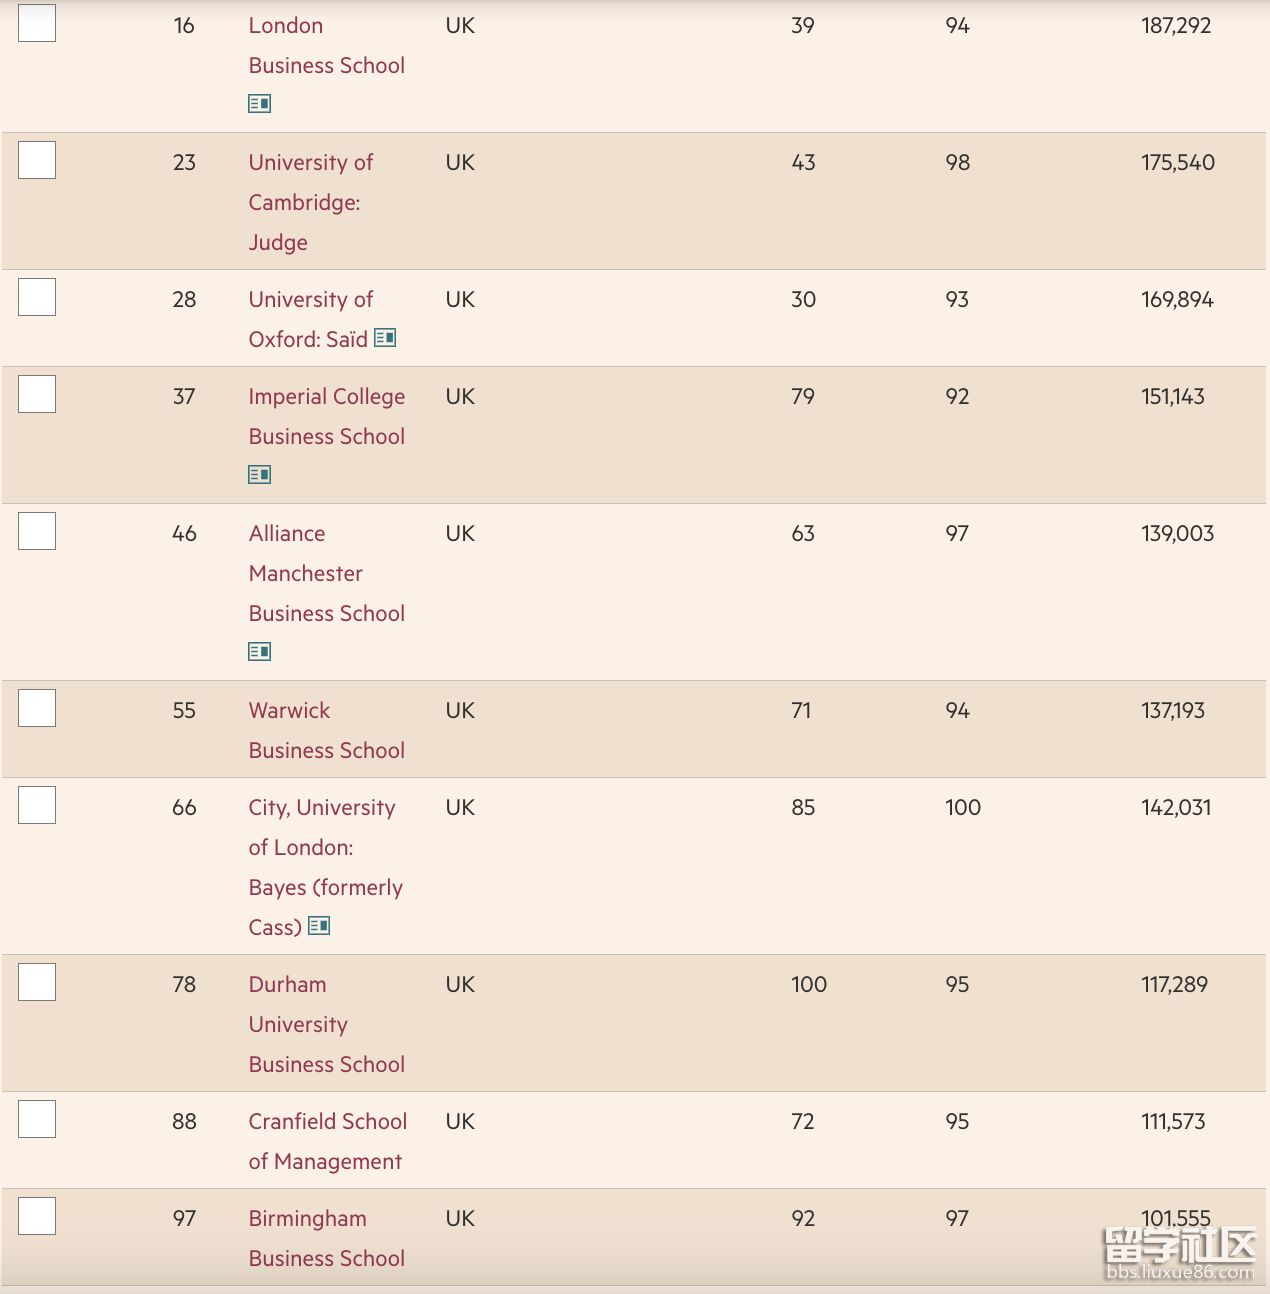Select checkbox for University of Cambridge: Judge
The width and height of the screenshot is (1270, 1294).
coord(37,160)
